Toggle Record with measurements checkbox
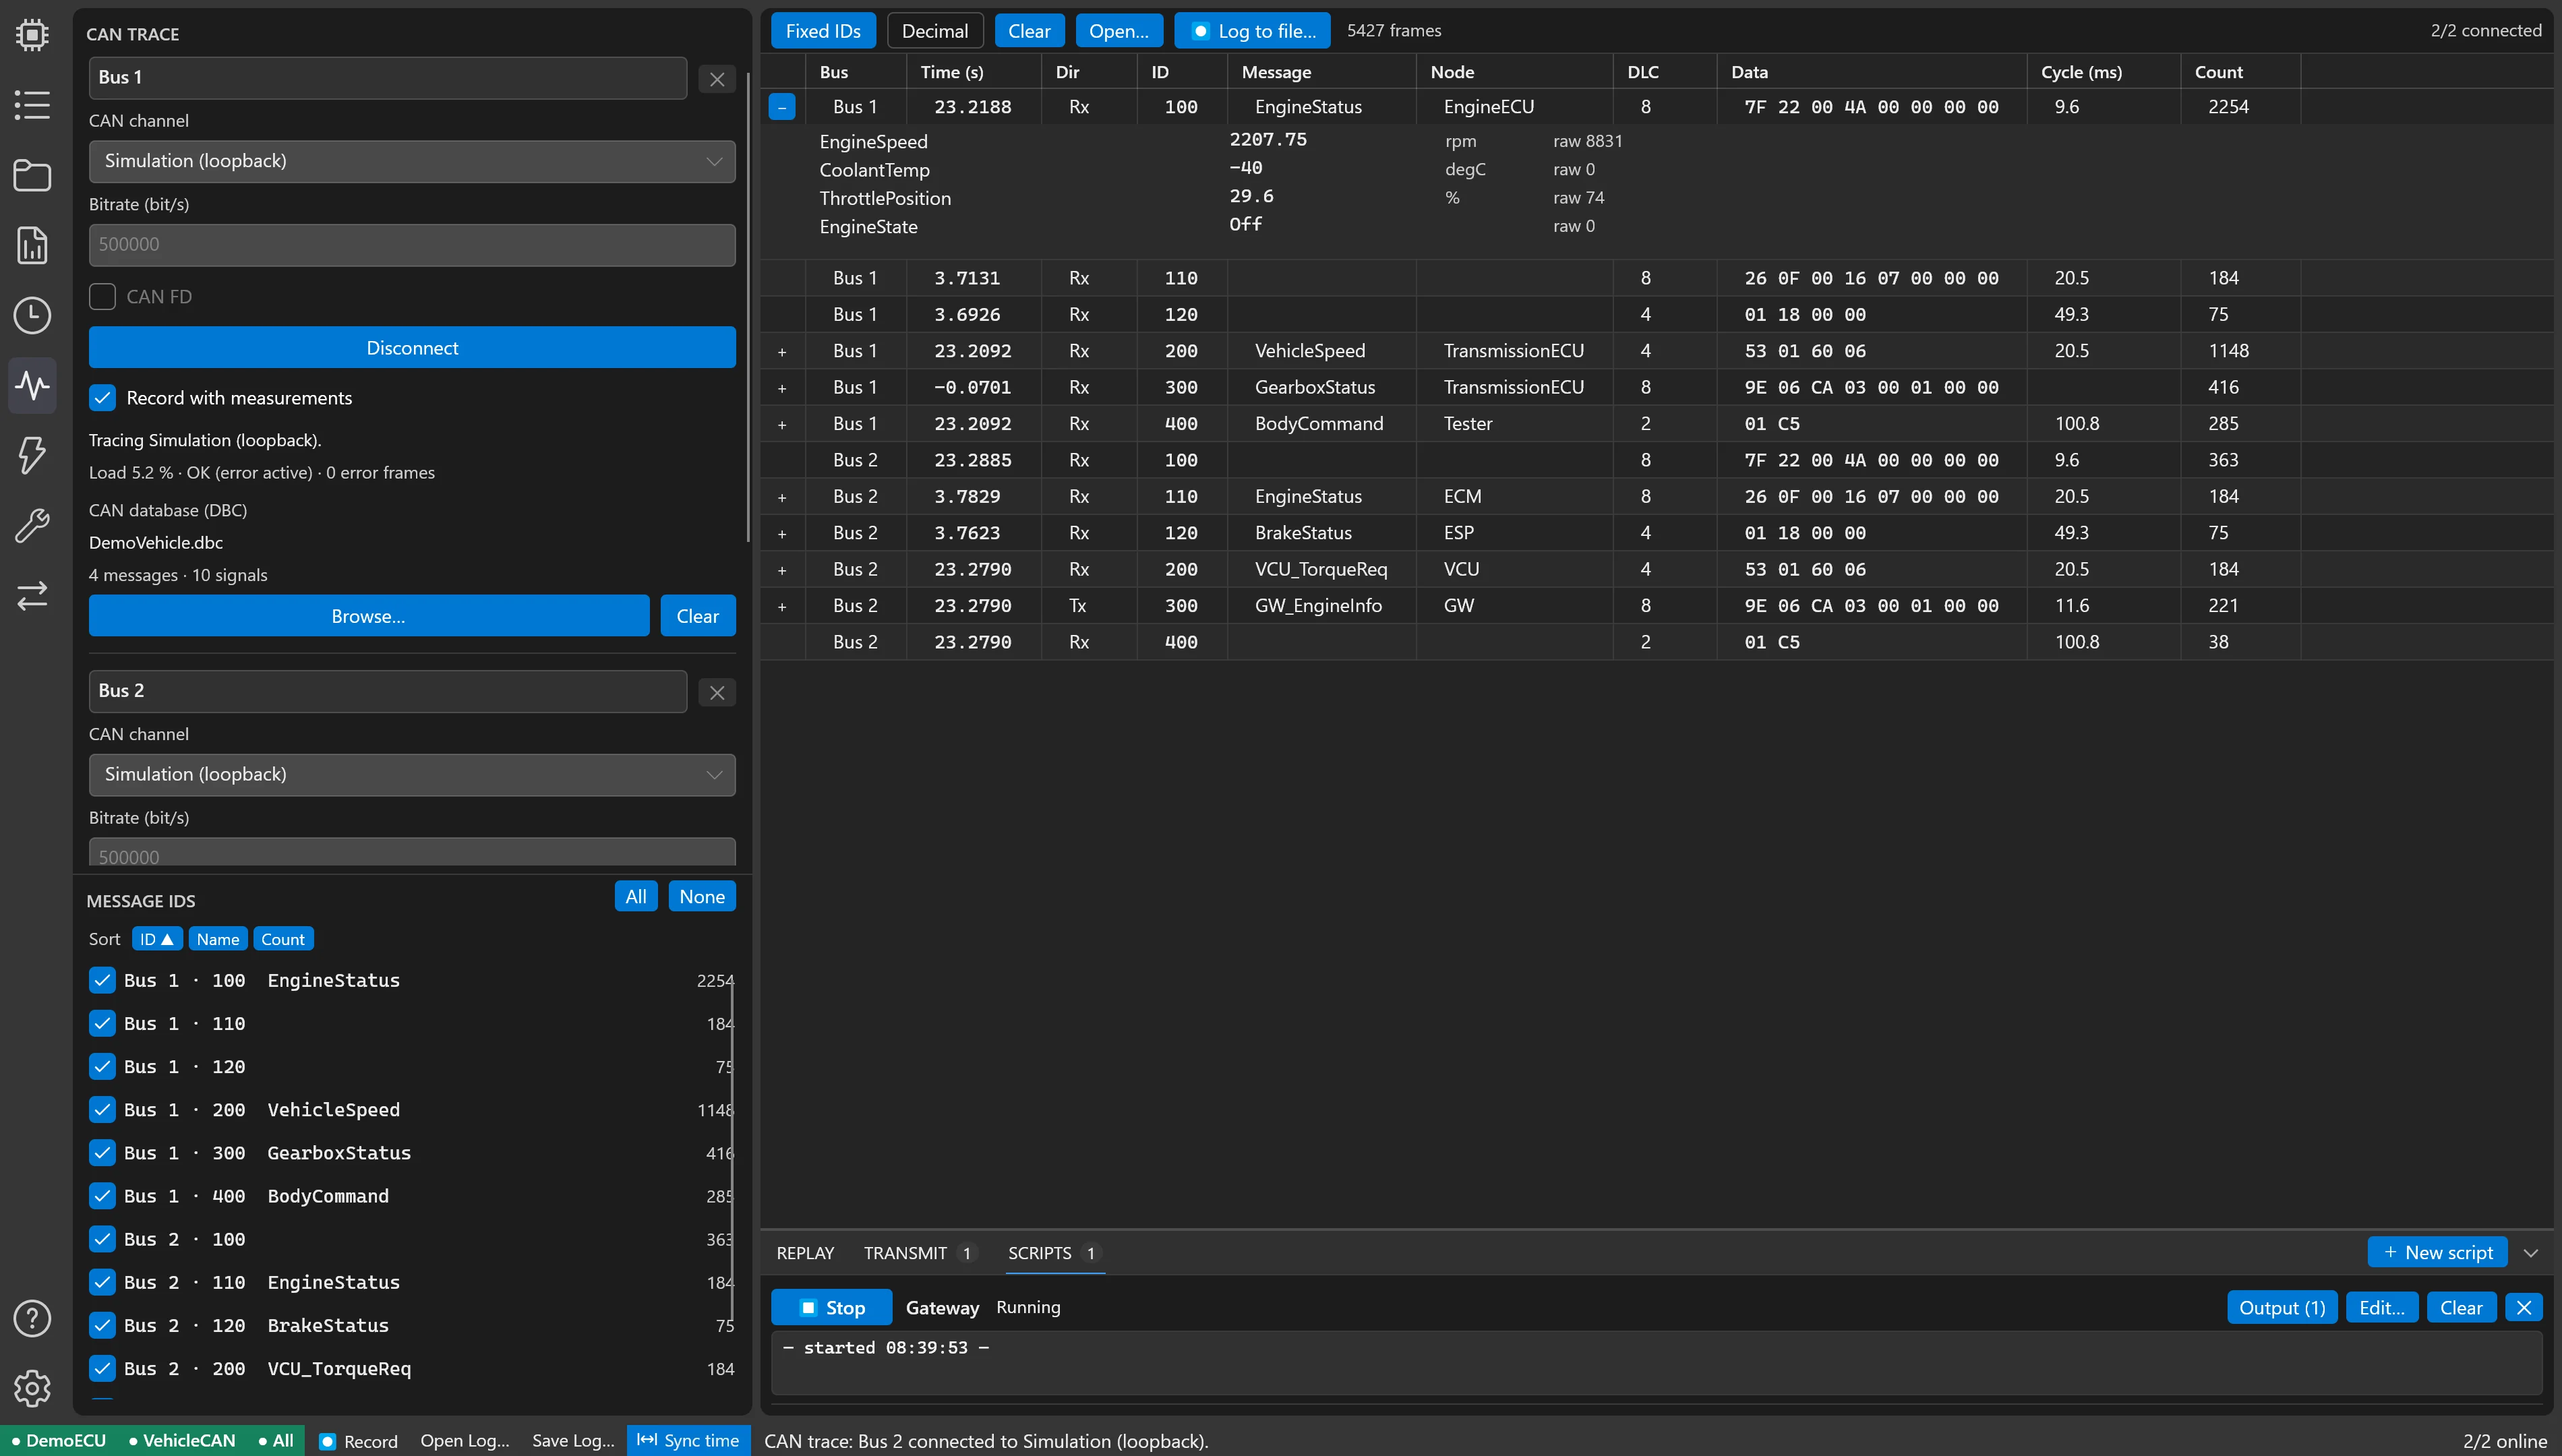 [102, 398]
